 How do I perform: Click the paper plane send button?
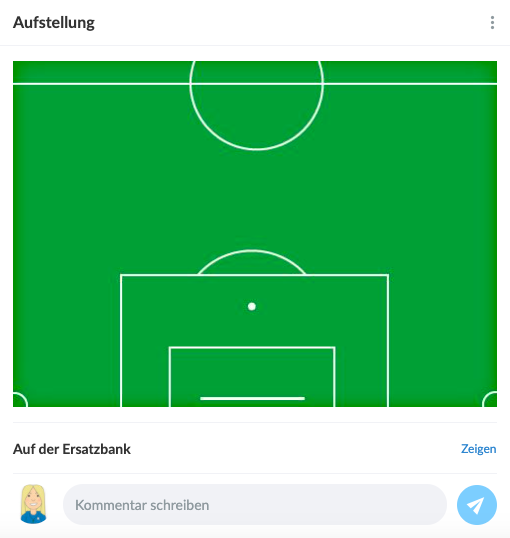point(477,505)
